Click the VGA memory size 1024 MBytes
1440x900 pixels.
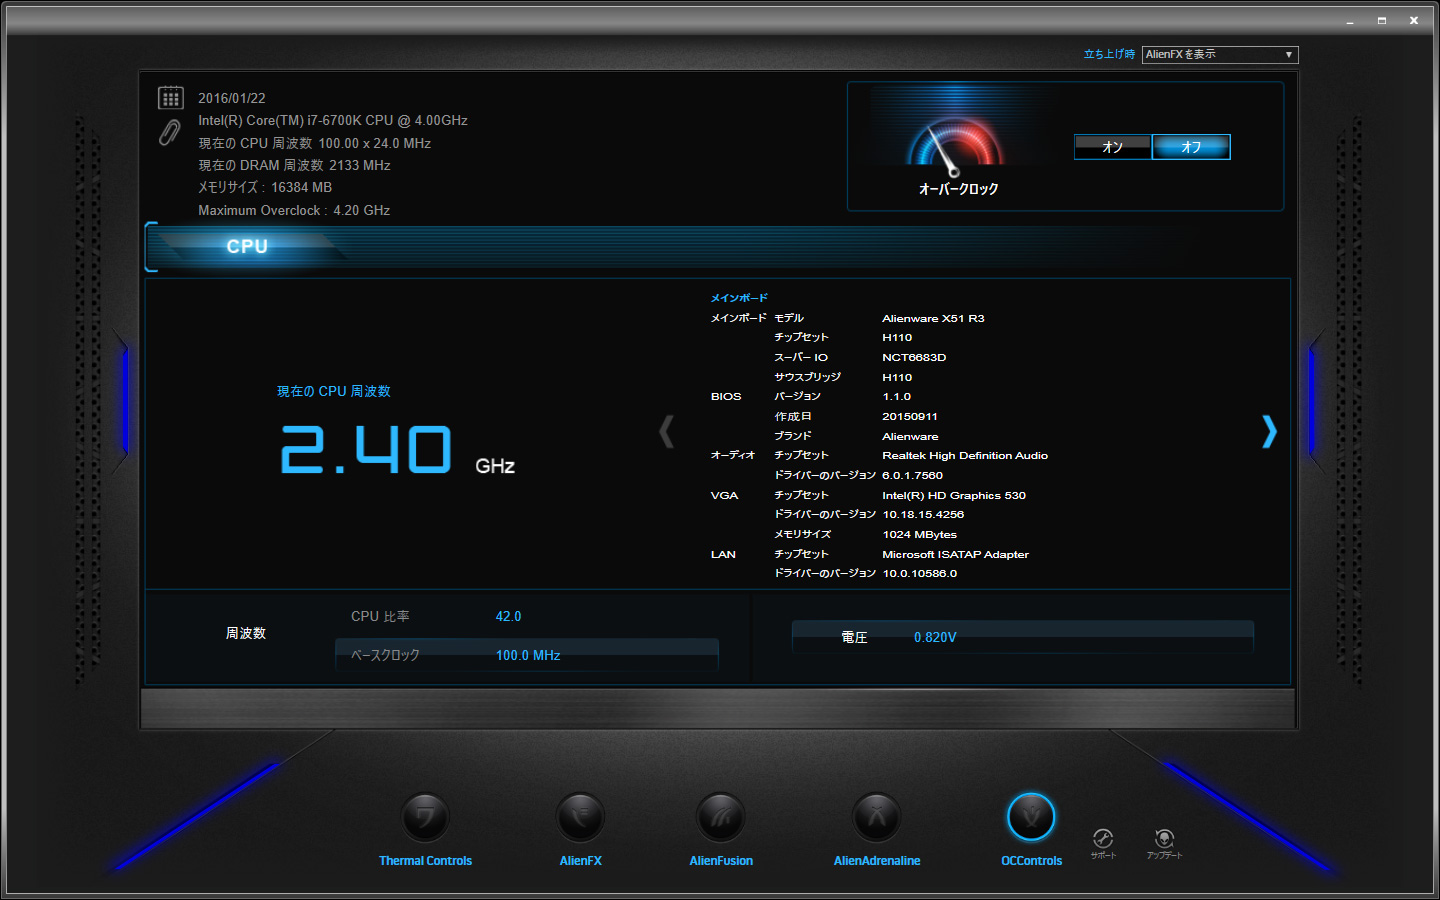(919, 535)
